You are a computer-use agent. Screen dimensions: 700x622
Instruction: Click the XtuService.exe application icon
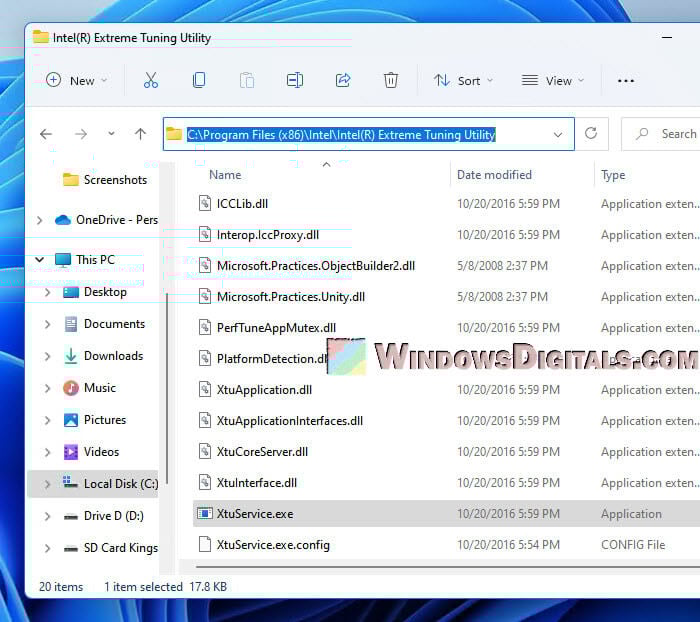click(x=204, y=513)
